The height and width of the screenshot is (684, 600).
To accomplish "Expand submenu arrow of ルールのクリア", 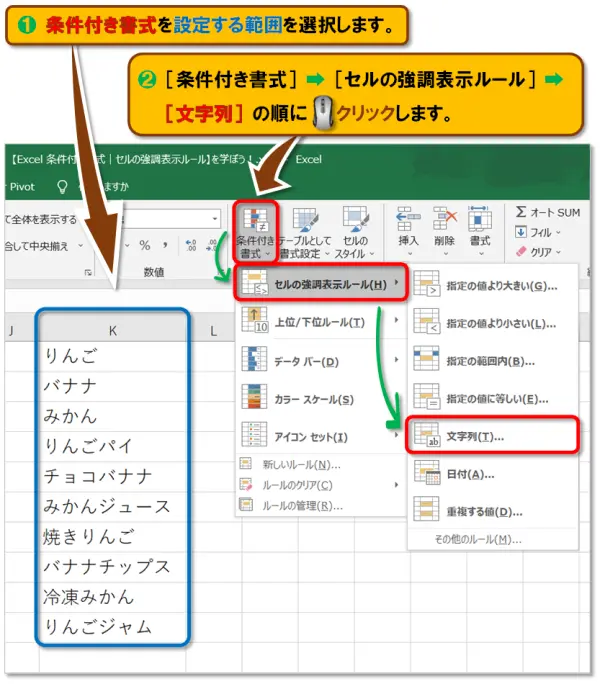I will click(x=396, y=485).
